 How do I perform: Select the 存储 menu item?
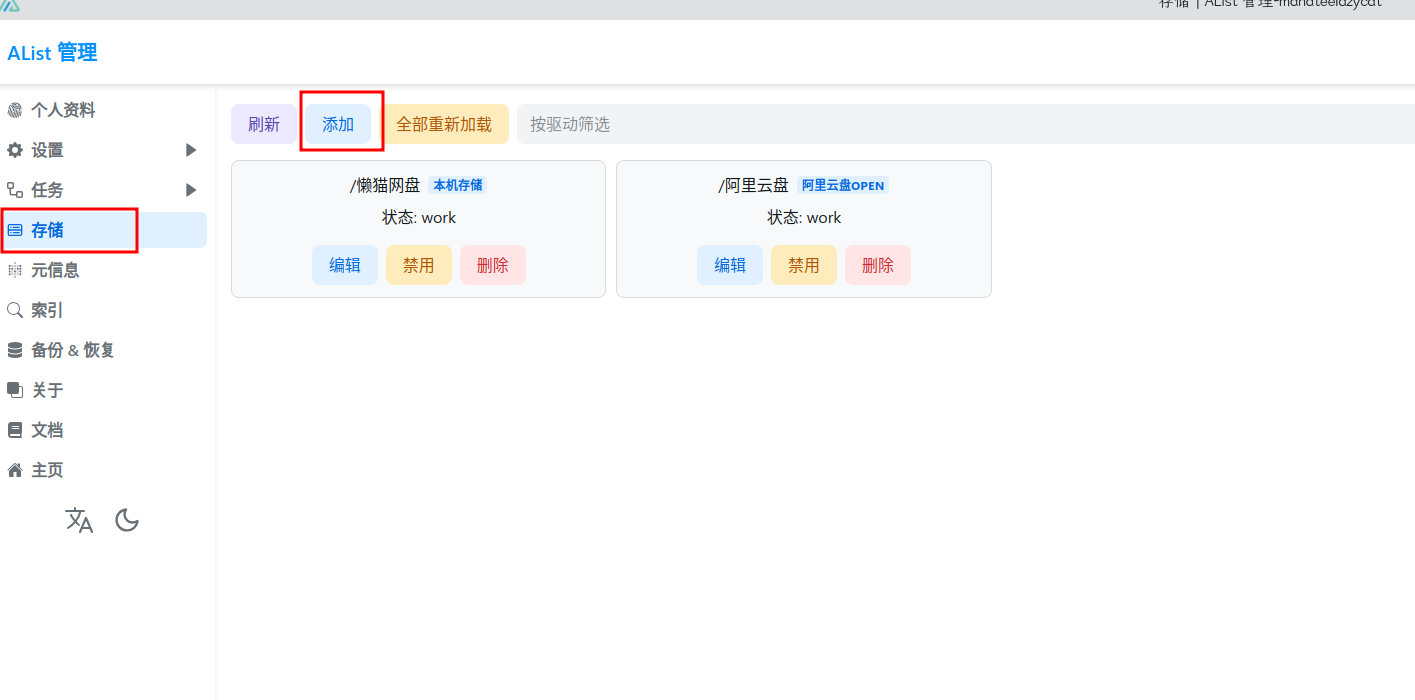[x=104, y=230]
